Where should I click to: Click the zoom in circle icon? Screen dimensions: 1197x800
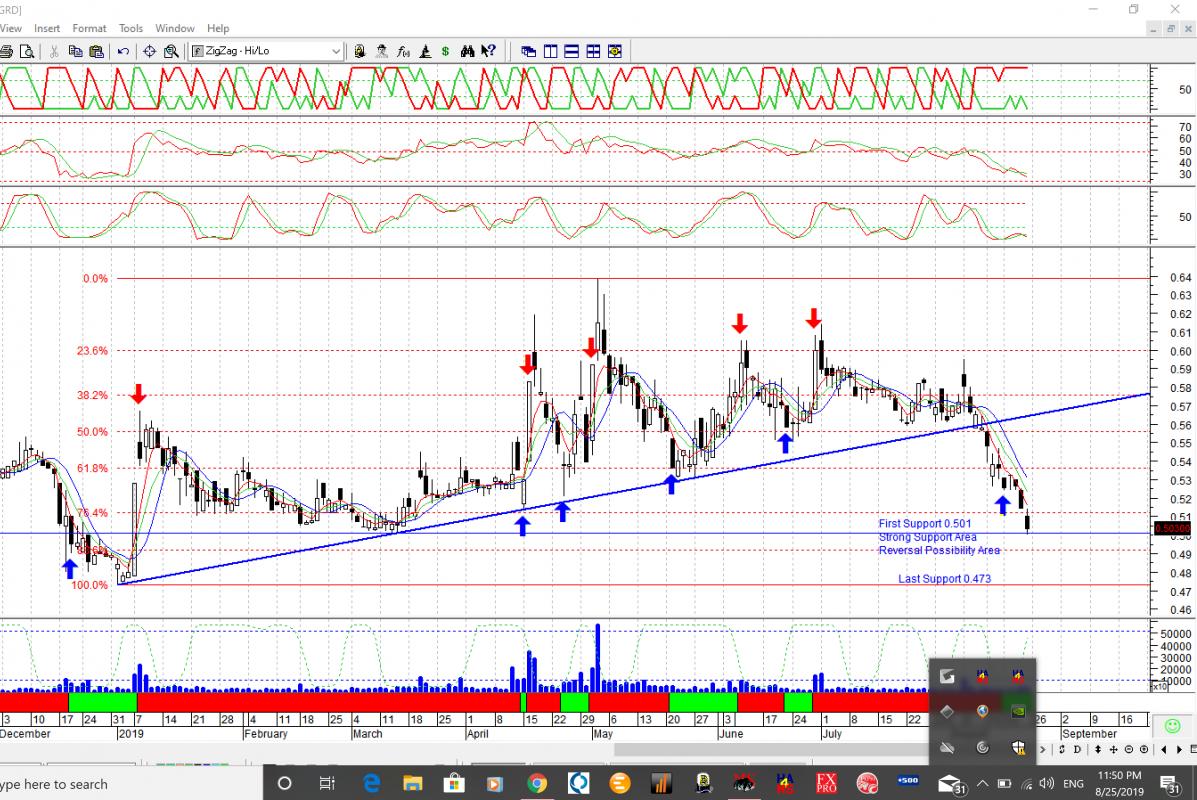point(1144,750)
